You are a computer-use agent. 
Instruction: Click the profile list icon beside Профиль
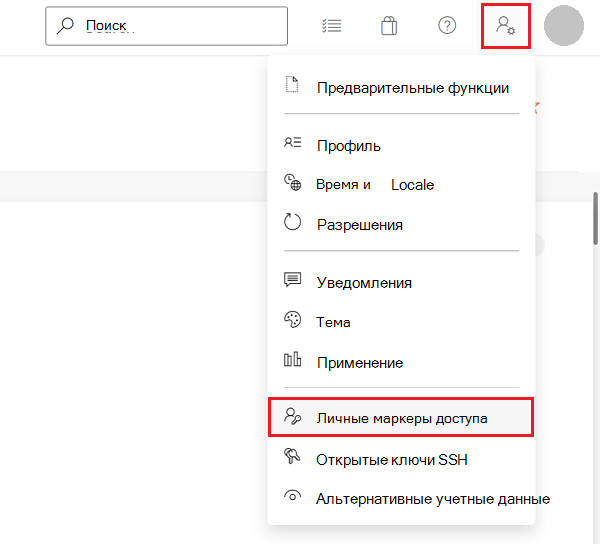point(292,143)
